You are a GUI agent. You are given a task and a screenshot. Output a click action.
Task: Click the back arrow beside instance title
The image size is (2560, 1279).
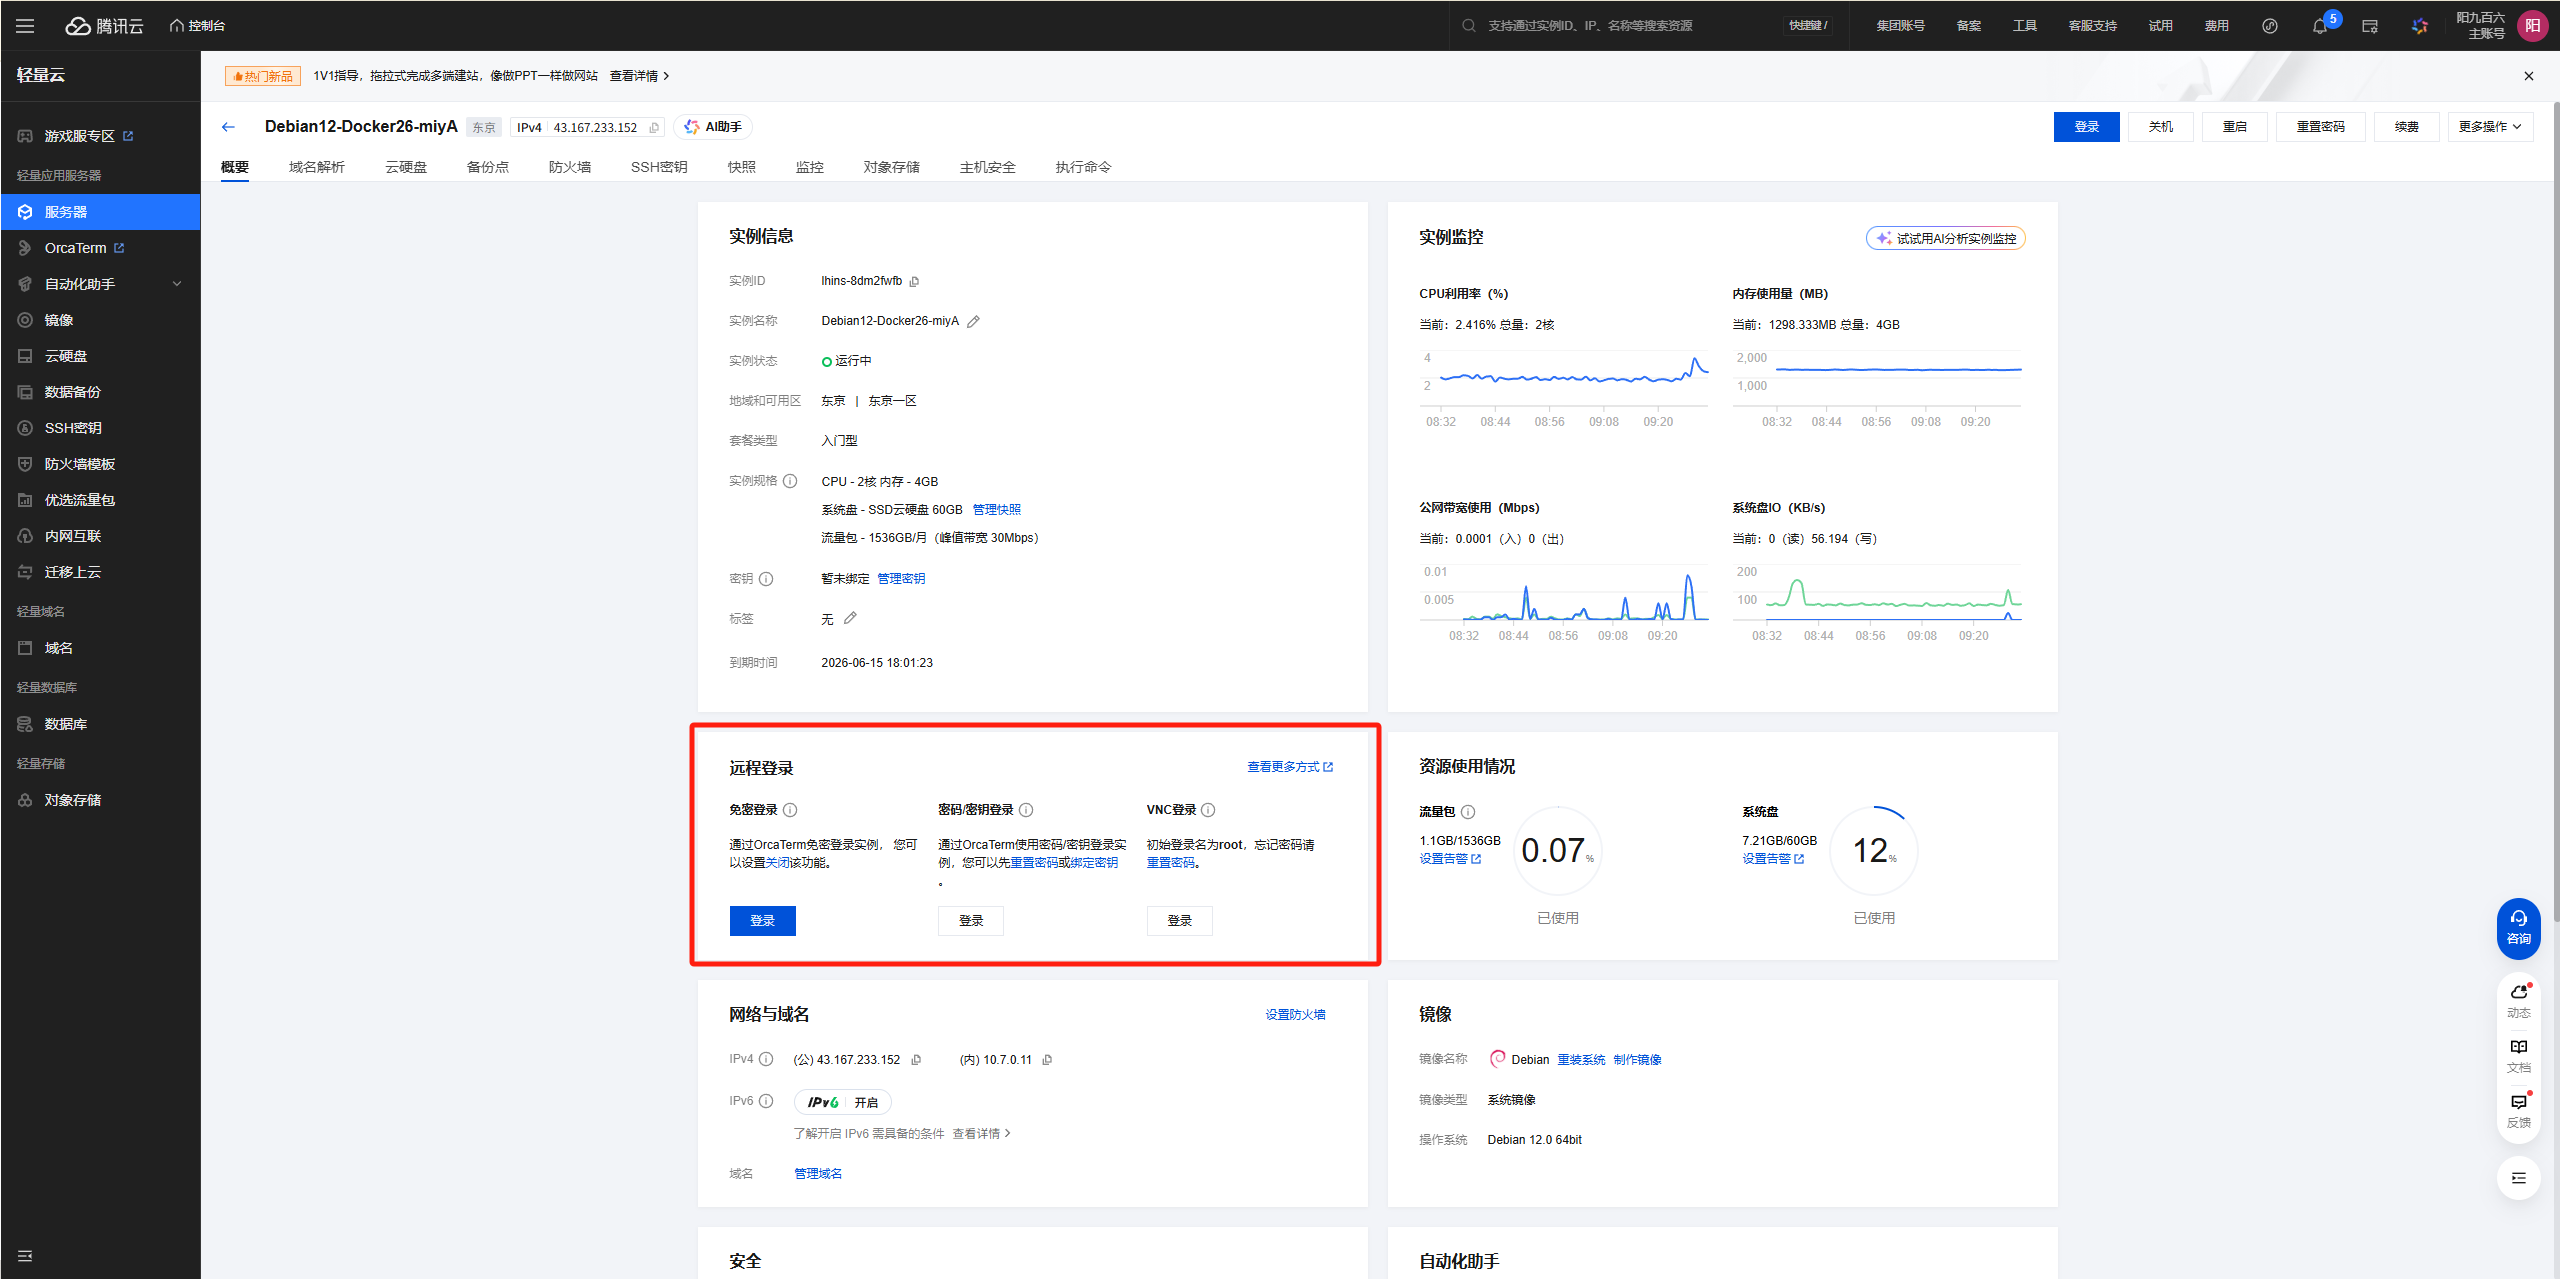(228, 127)
